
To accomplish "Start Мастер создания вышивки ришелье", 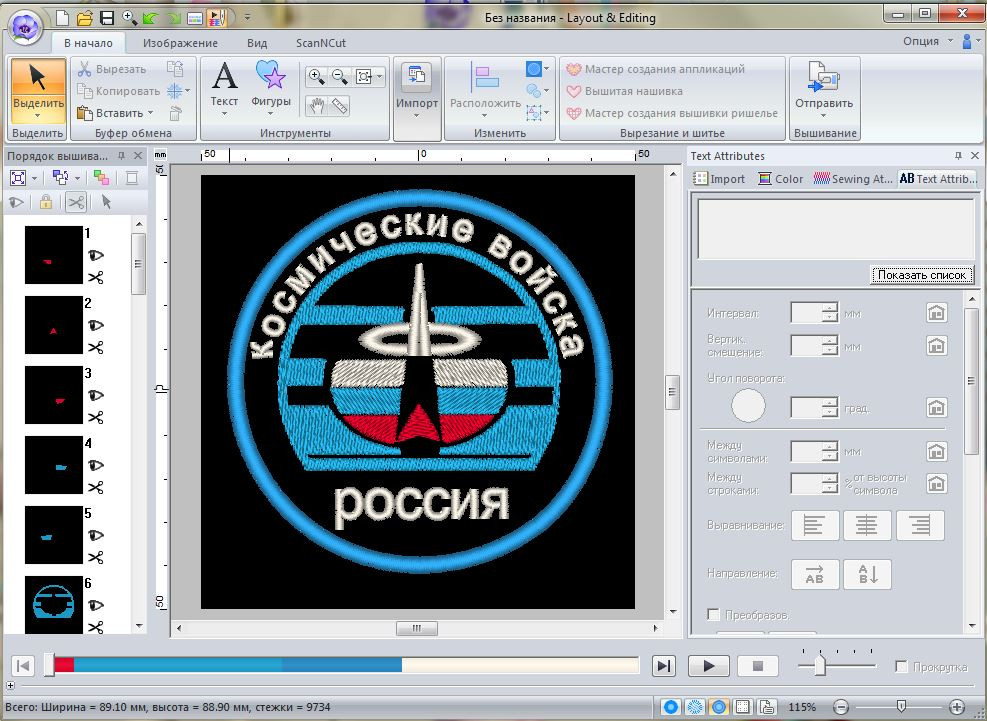I will point(672,113).
